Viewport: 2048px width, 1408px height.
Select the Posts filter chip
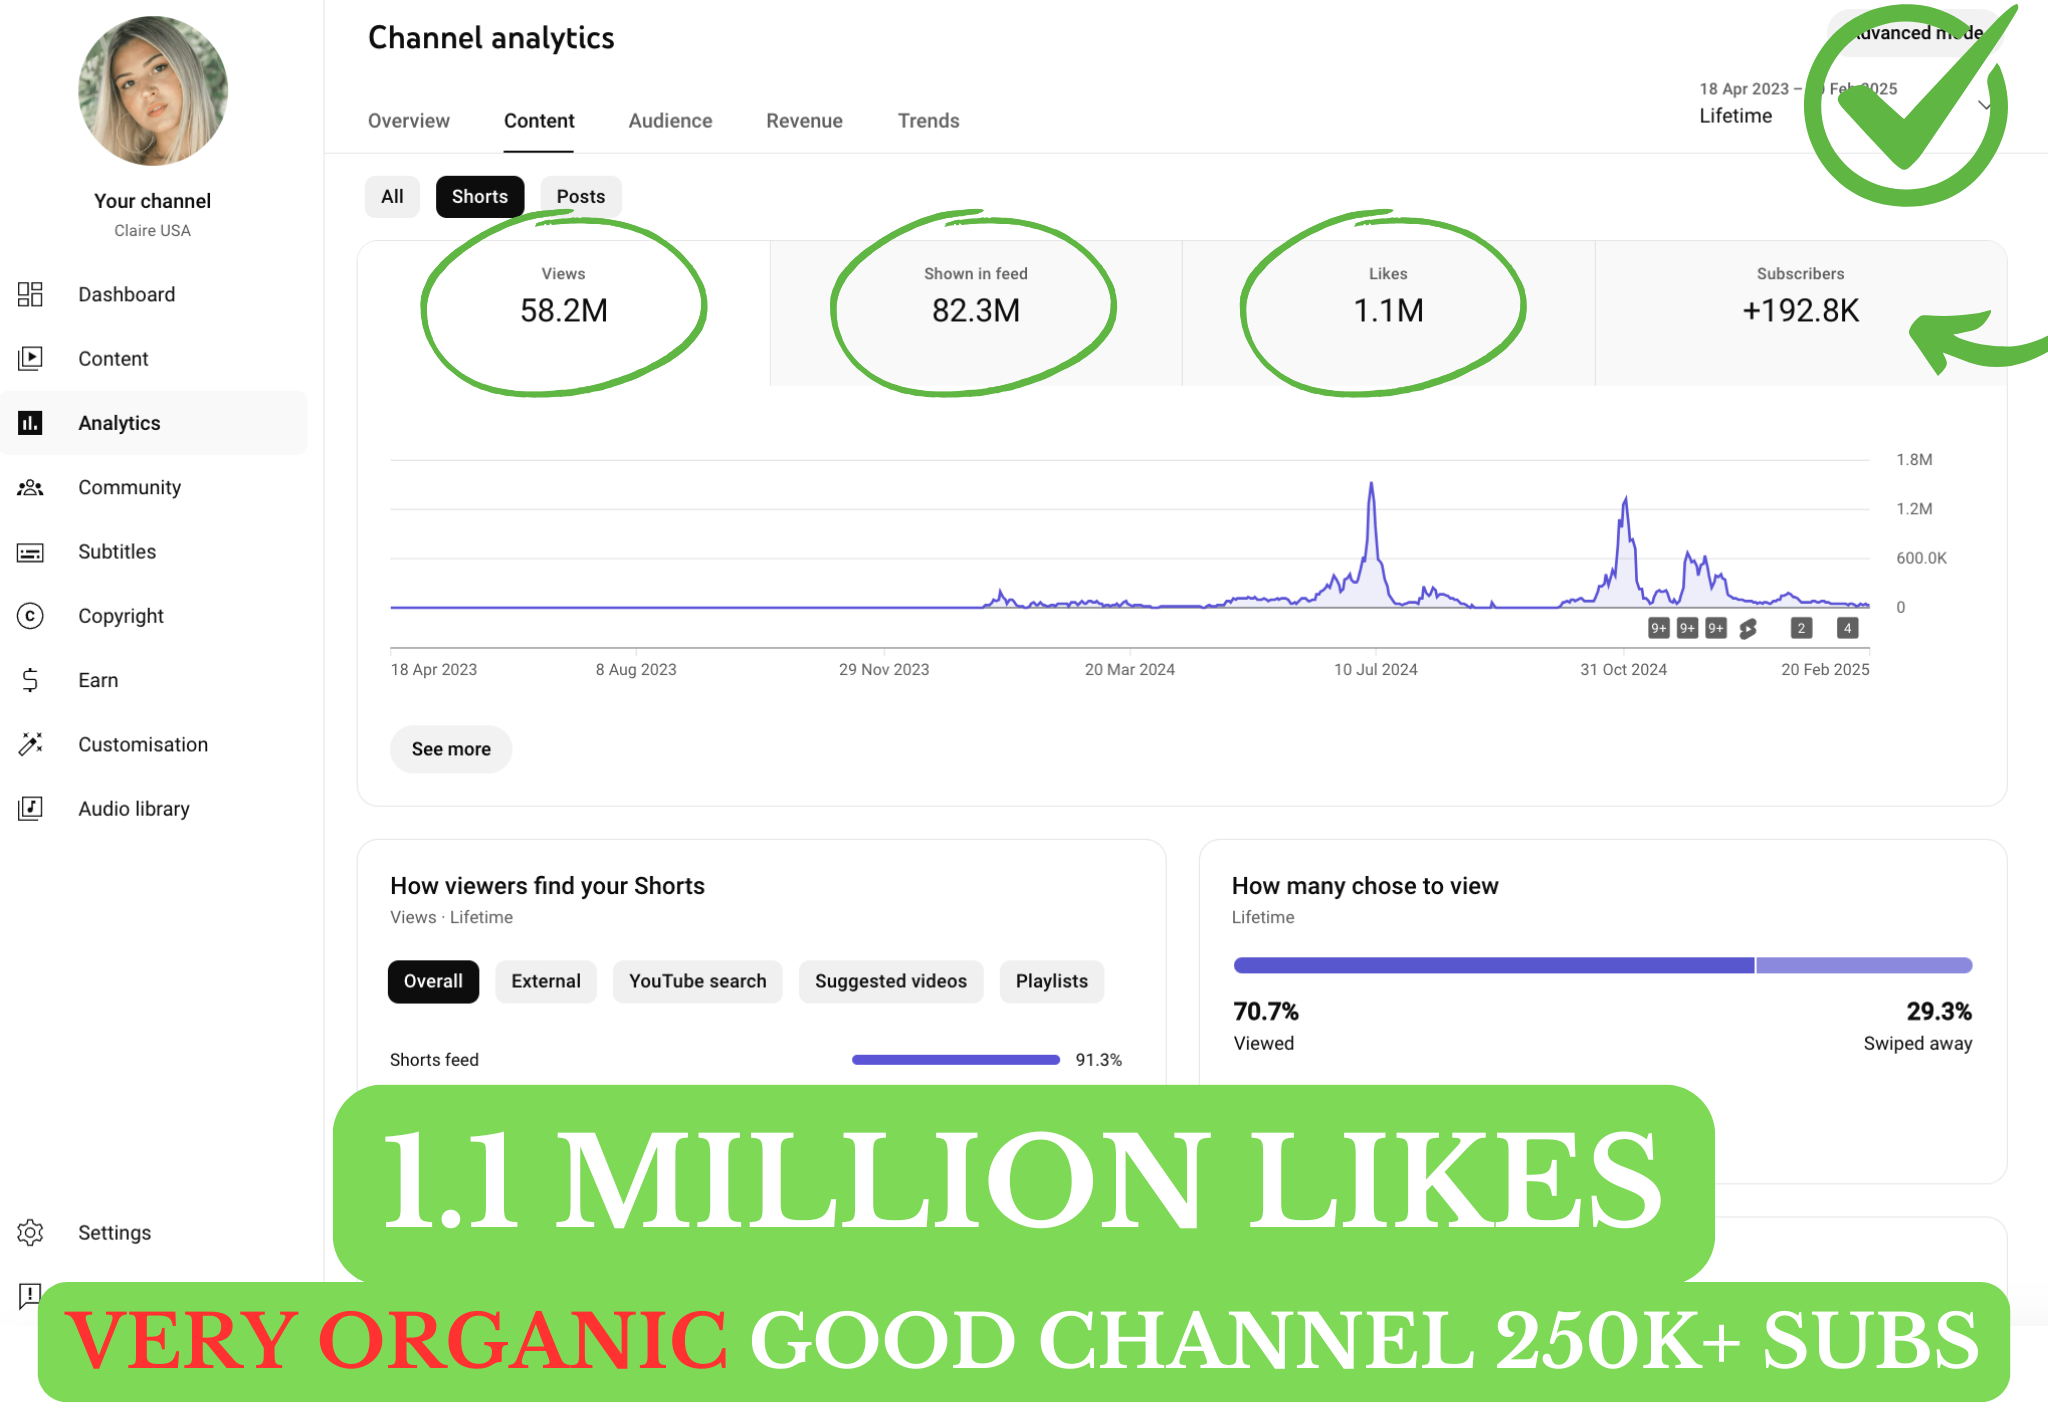(580, 196)
